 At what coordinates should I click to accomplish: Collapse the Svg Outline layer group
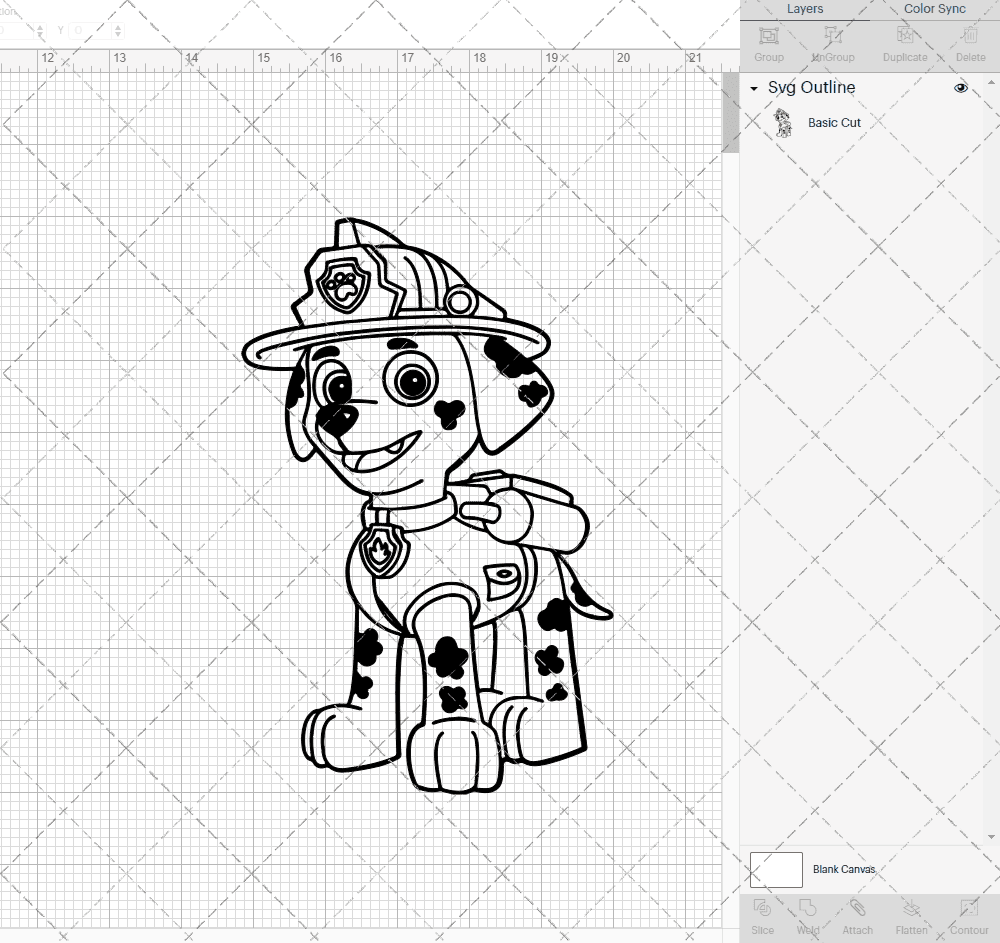tap(753, 88)
